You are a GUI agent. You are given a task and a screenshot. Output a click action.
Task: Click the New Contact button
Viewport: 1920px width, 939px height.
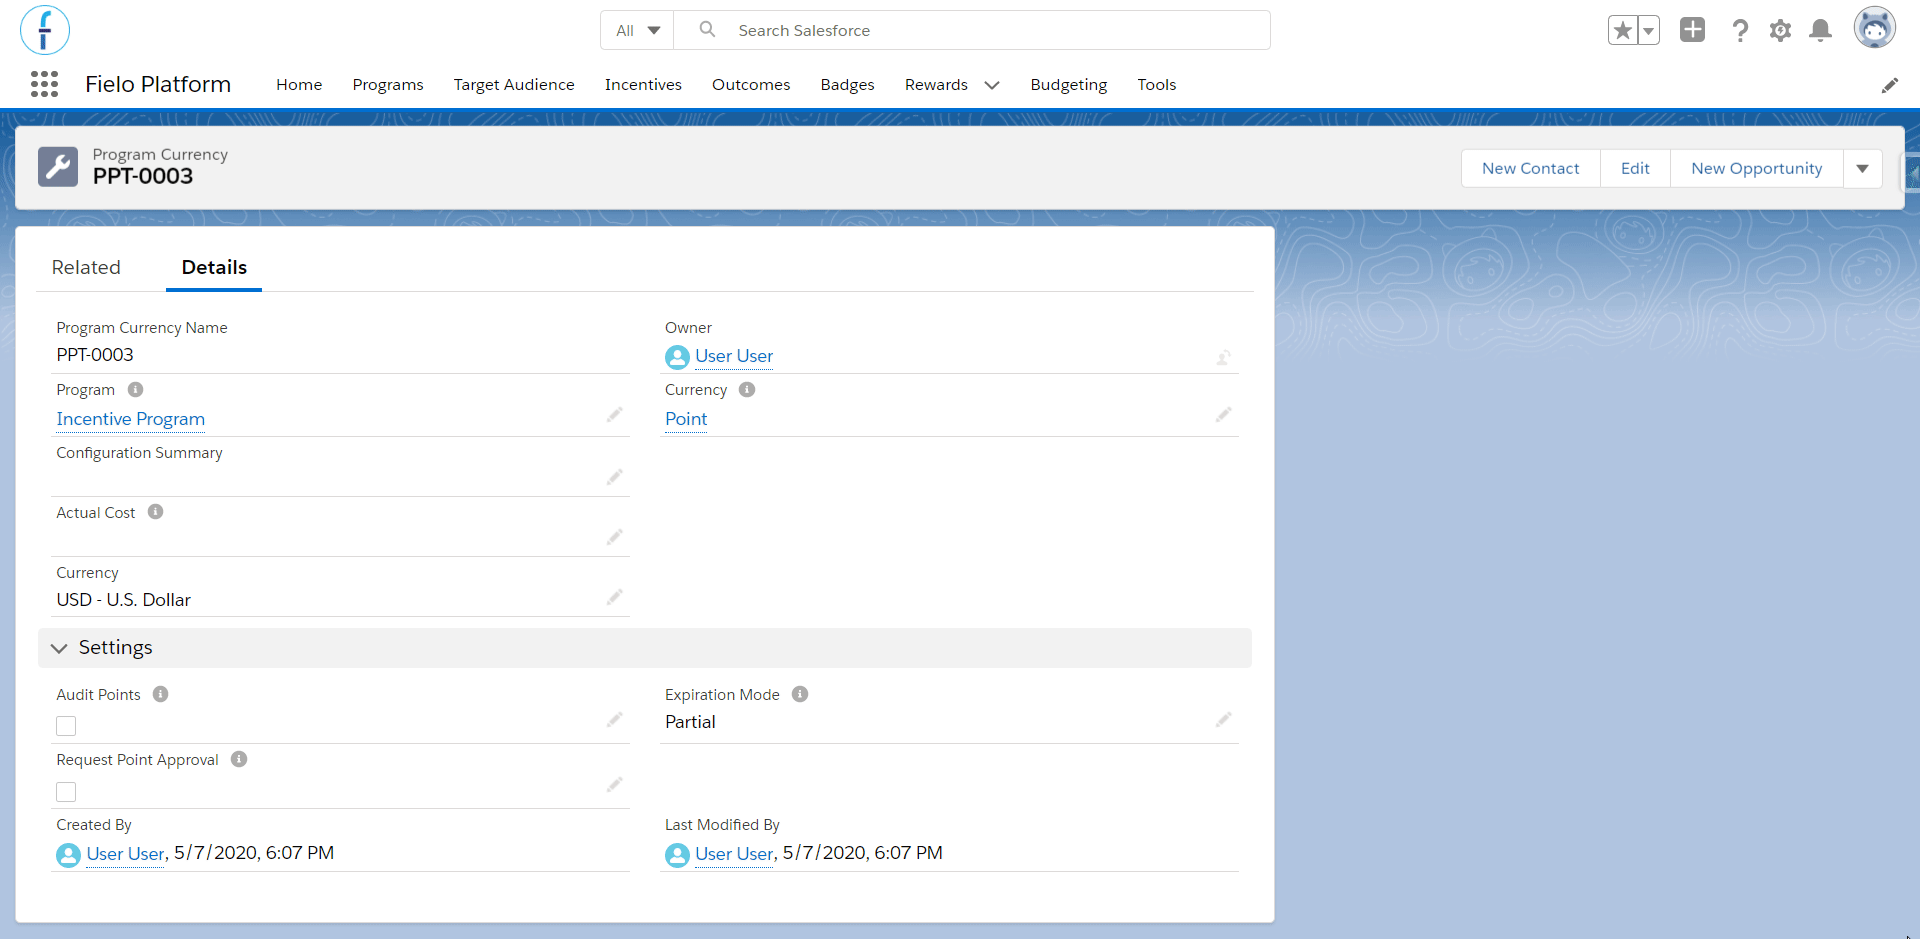[1531, 168]
